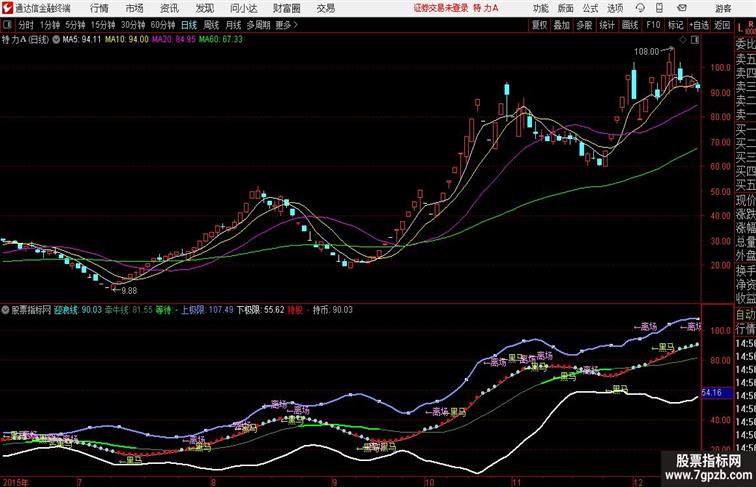This screenshot has width=756, height=487.
Task: Open the 问小达 menu
Action: click(243, 8)
